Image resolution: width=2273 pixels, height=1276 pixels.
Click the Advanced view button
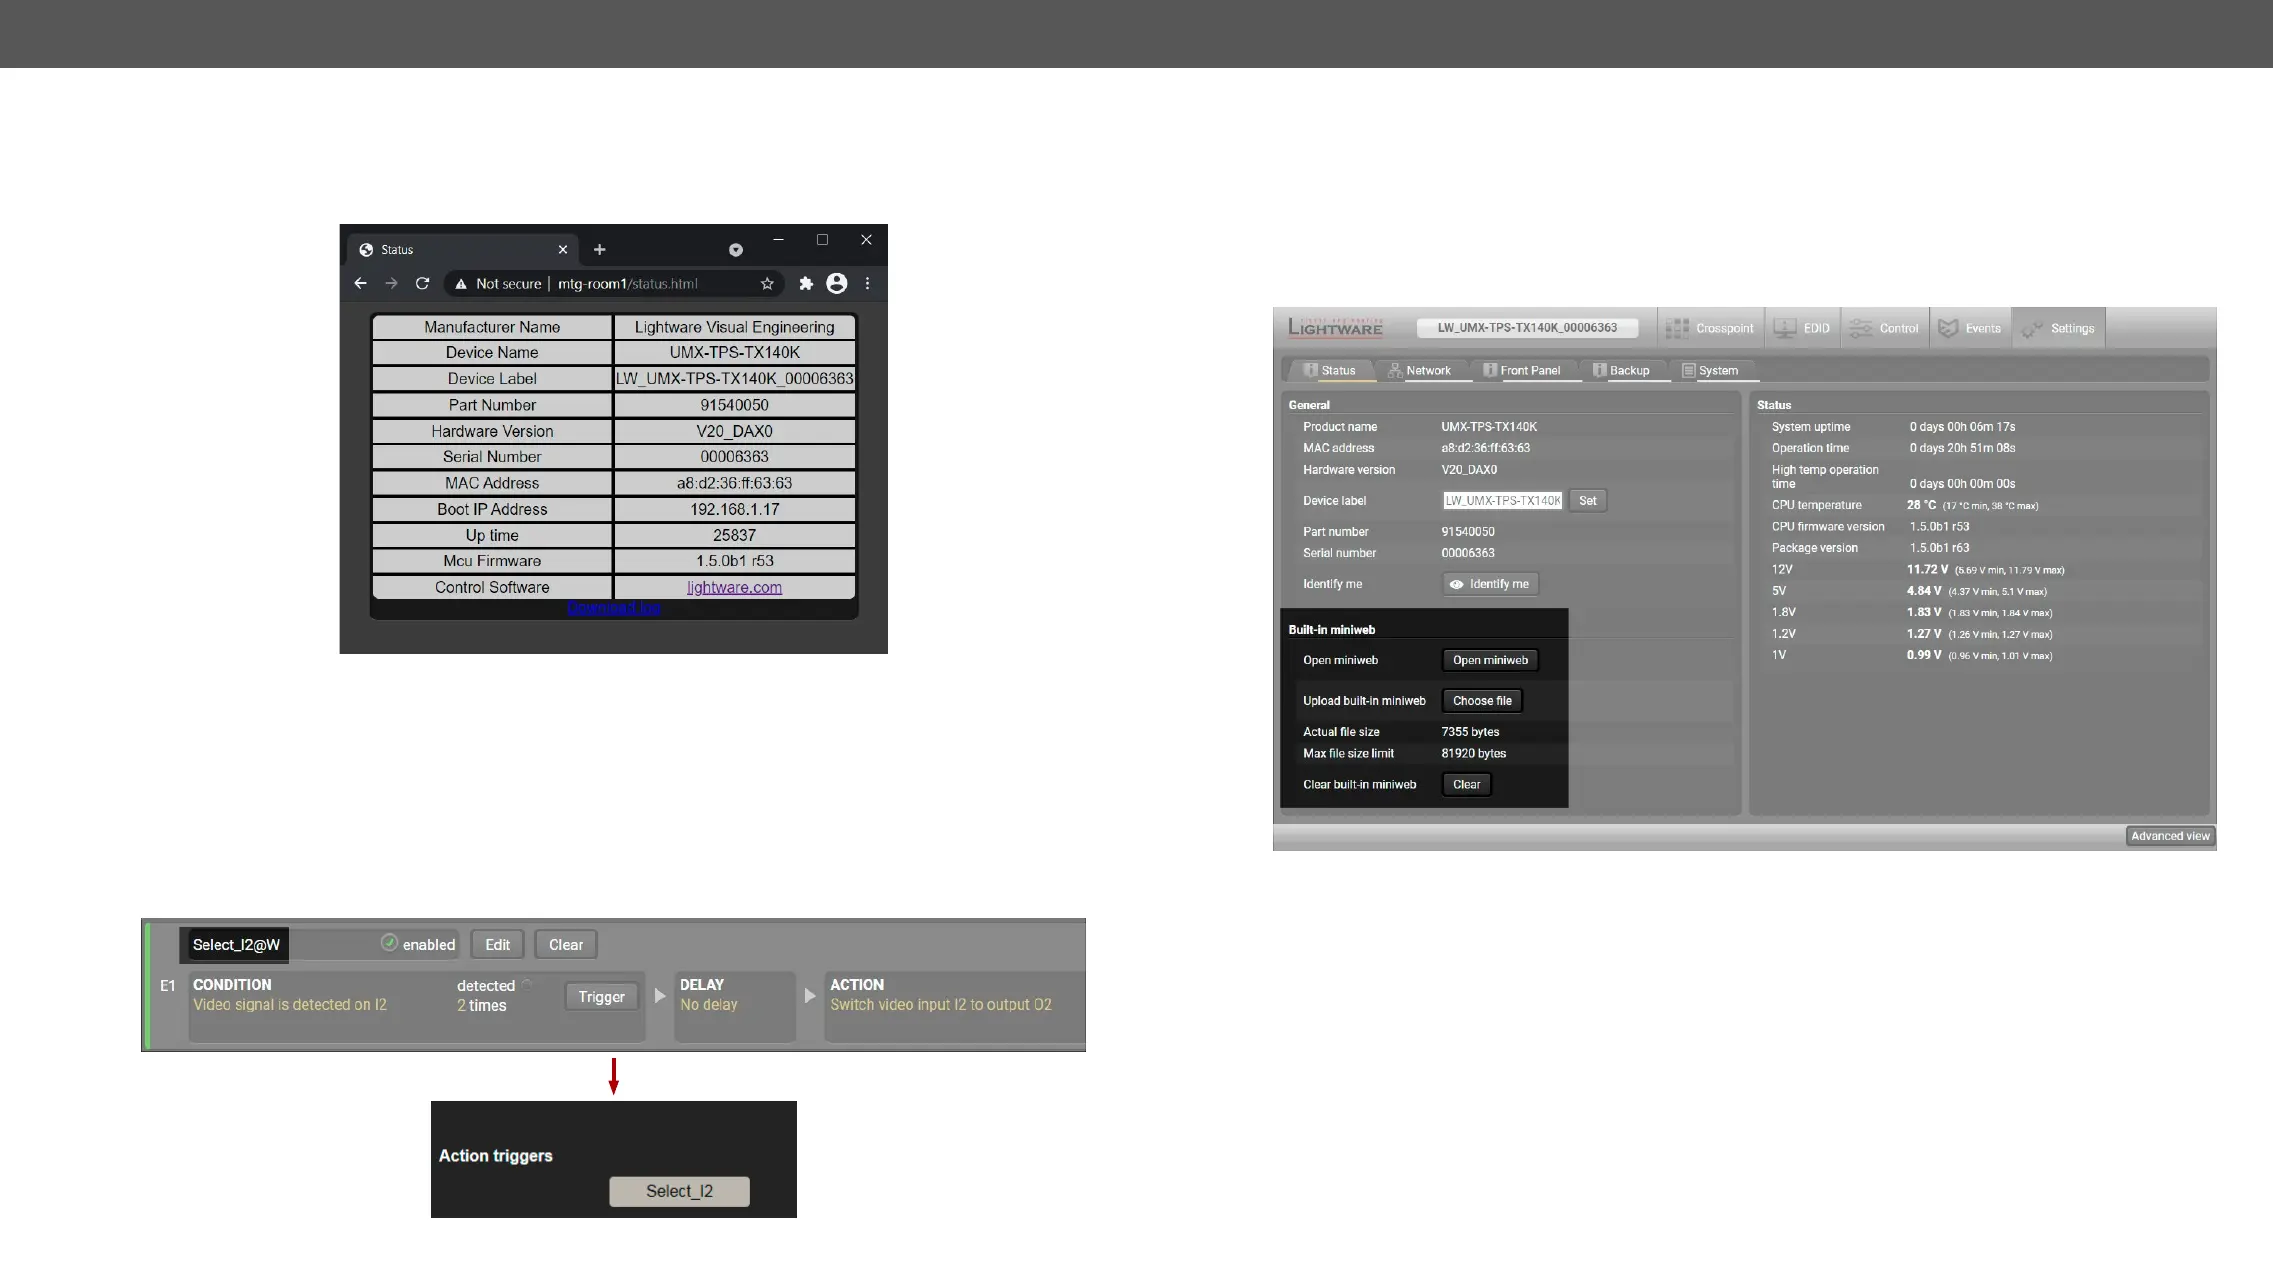point(2170,836)
